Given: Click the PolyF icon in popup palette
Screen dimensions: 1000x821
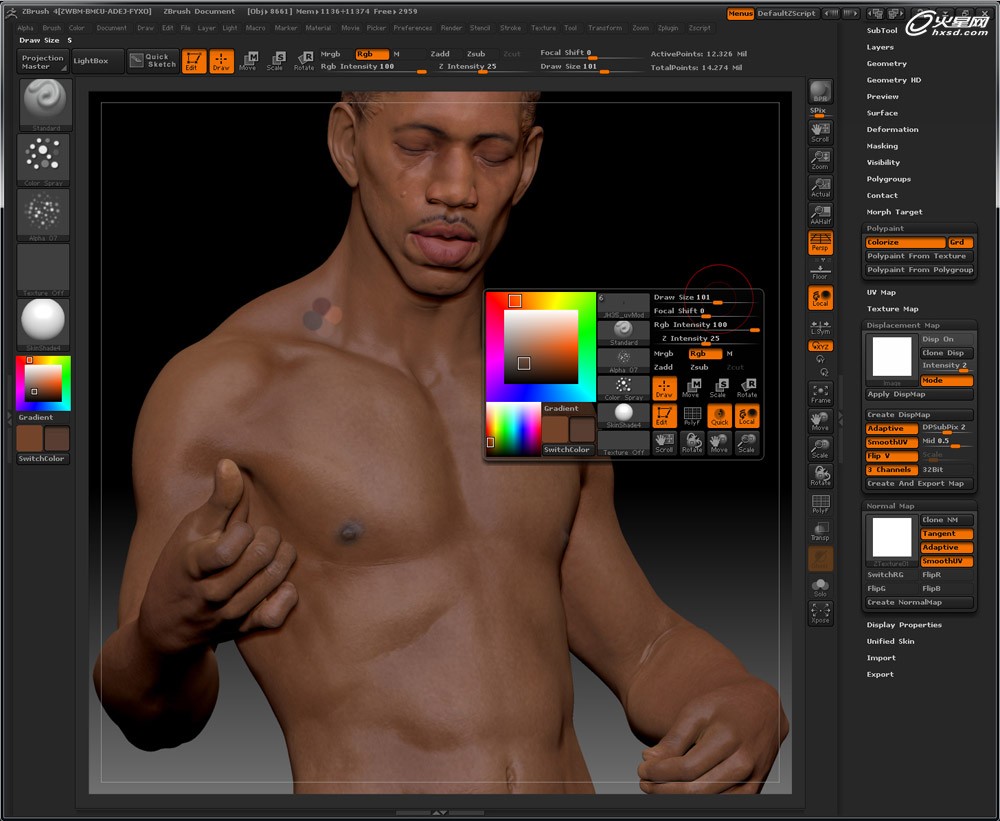Looking at the screenshot, I should (692, 416).
